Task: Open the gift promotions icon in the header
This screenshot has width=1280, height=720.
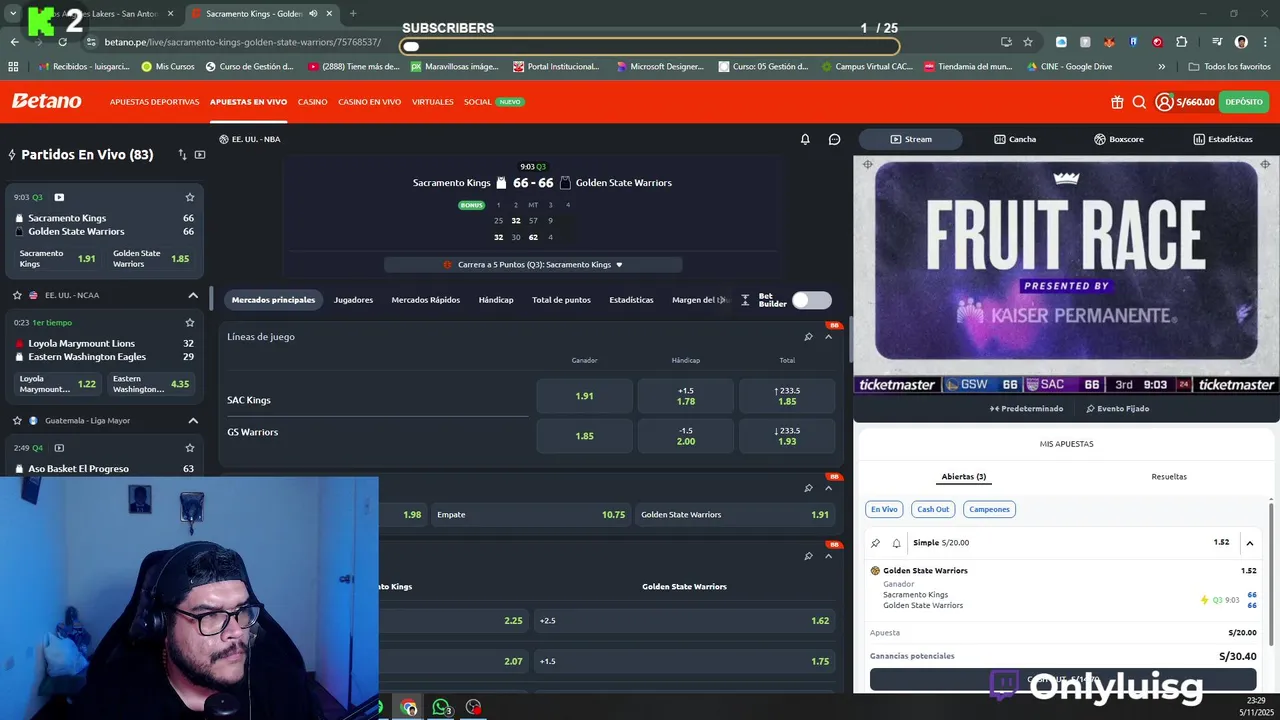Action: pyautogui.click(x=1117, y=102)
